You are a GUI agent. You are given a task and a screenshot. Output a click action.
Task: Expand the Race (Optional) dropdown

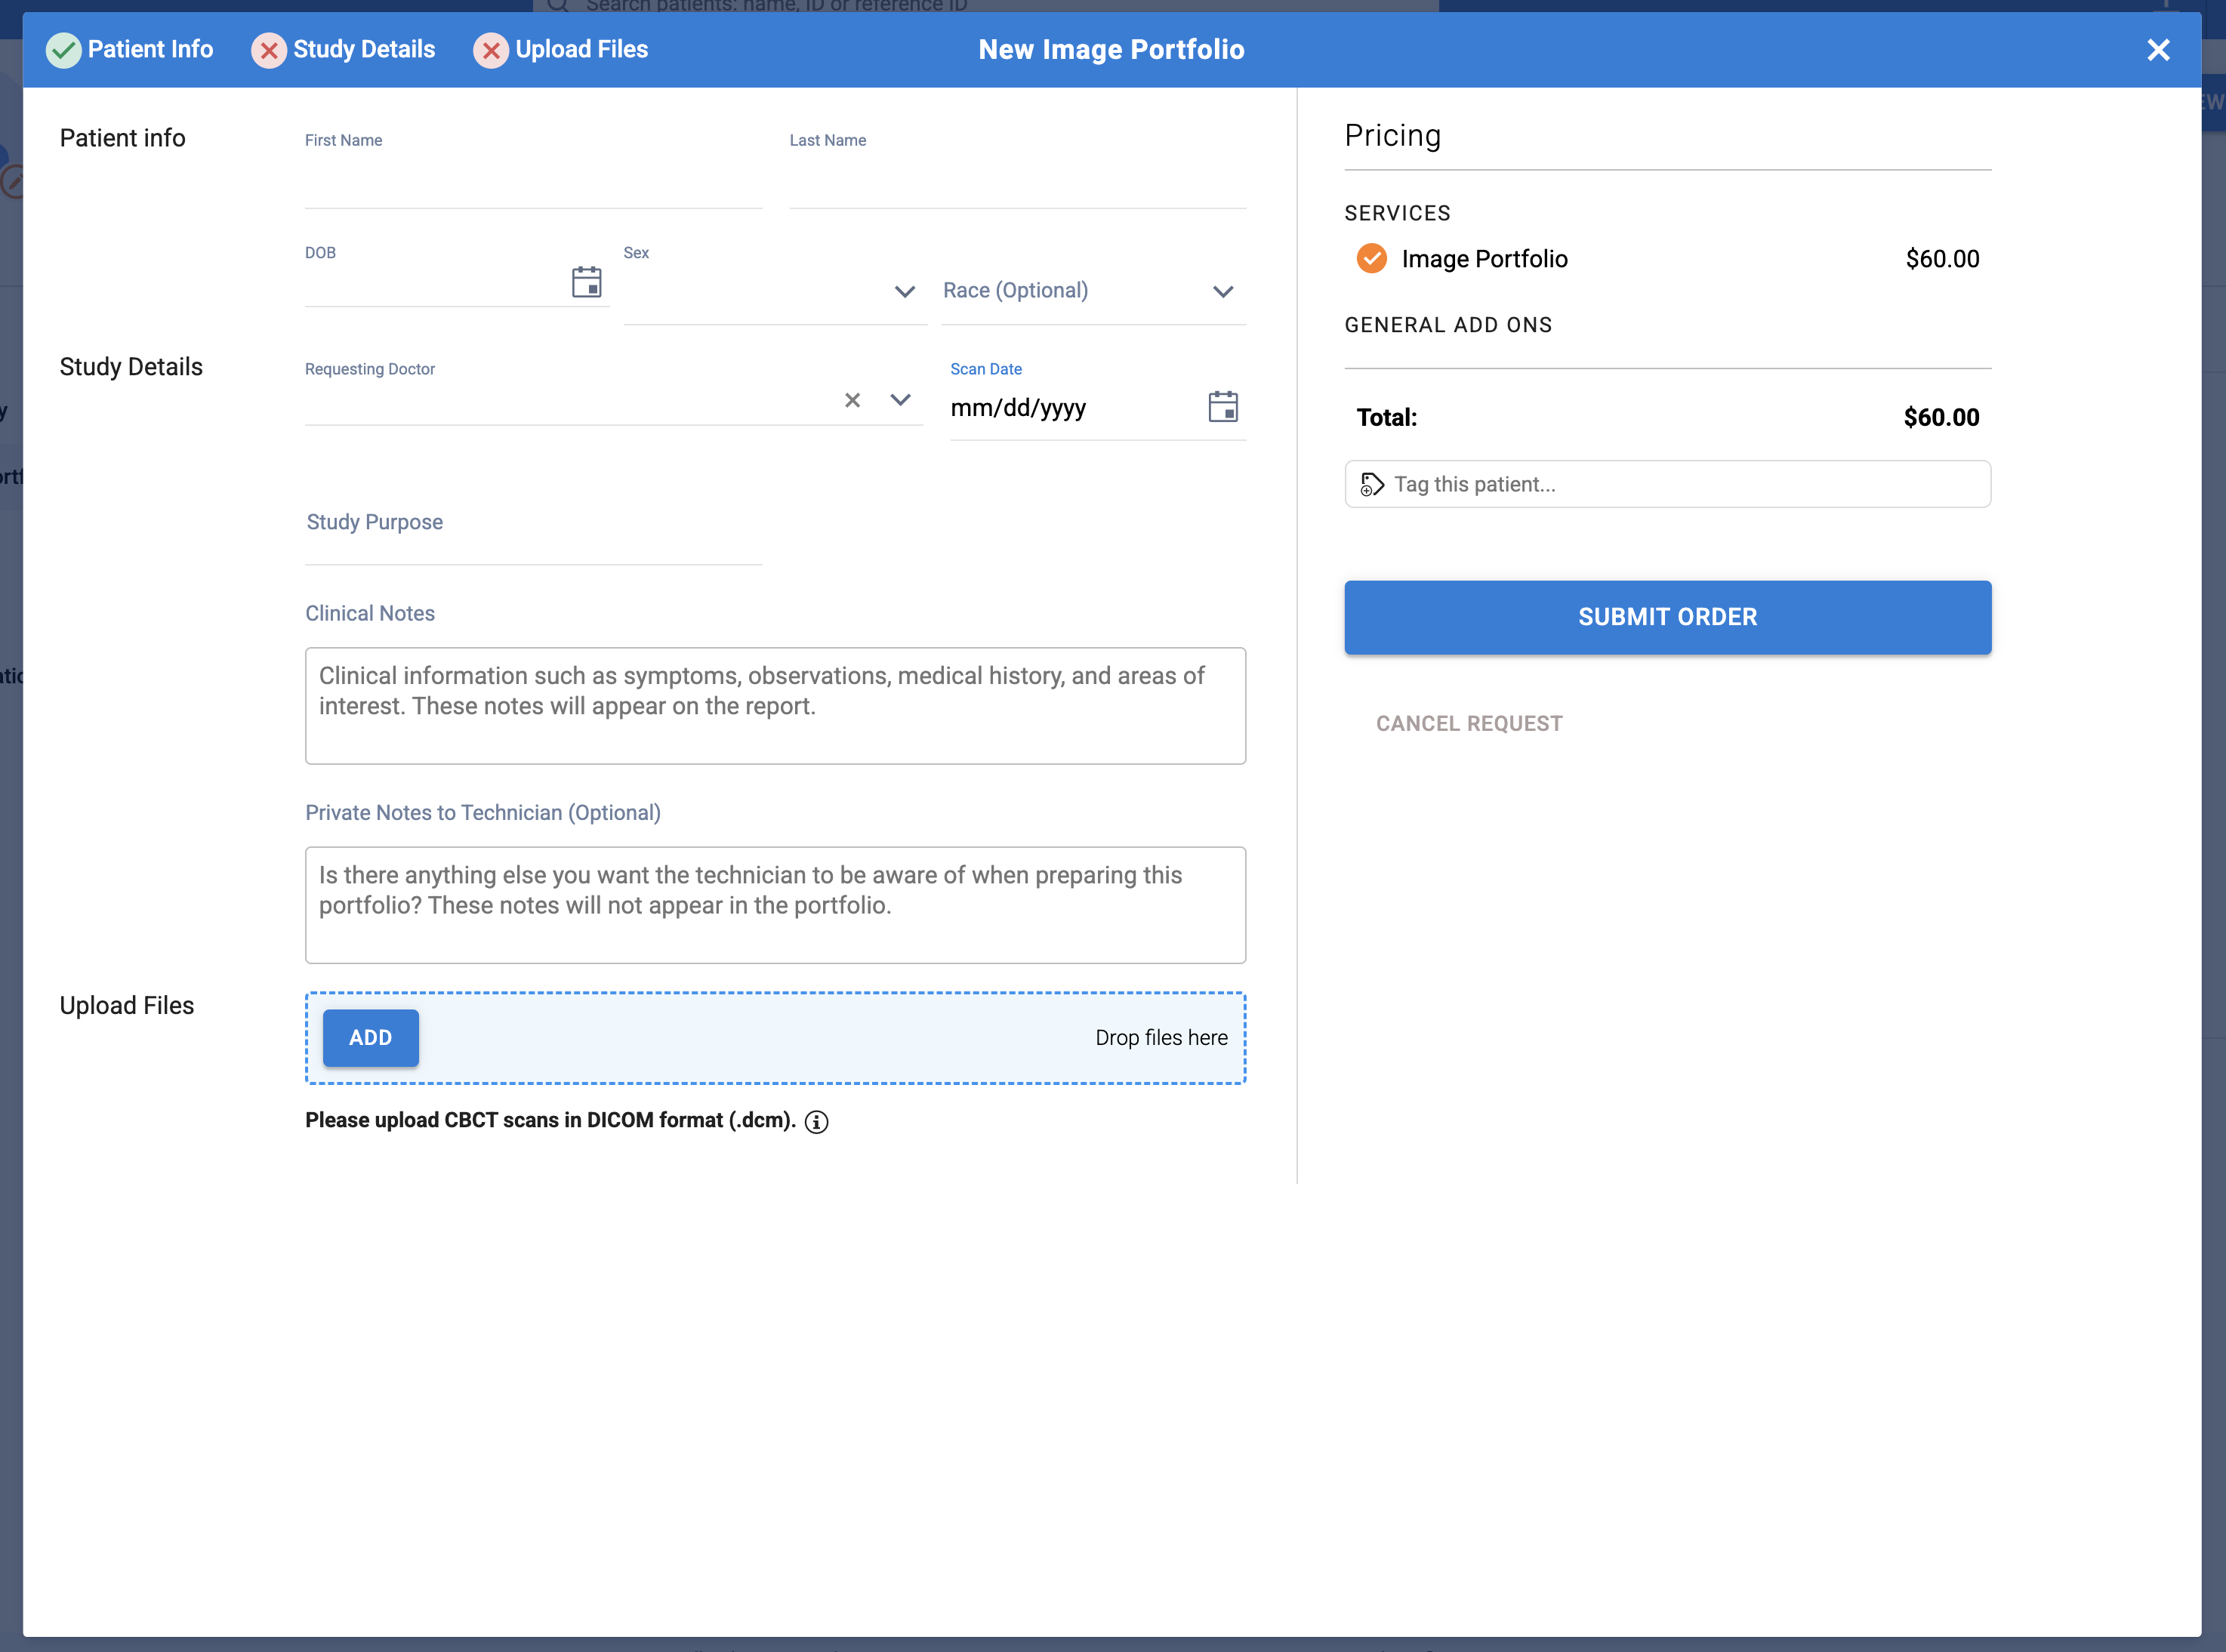tap(1222, 291)
